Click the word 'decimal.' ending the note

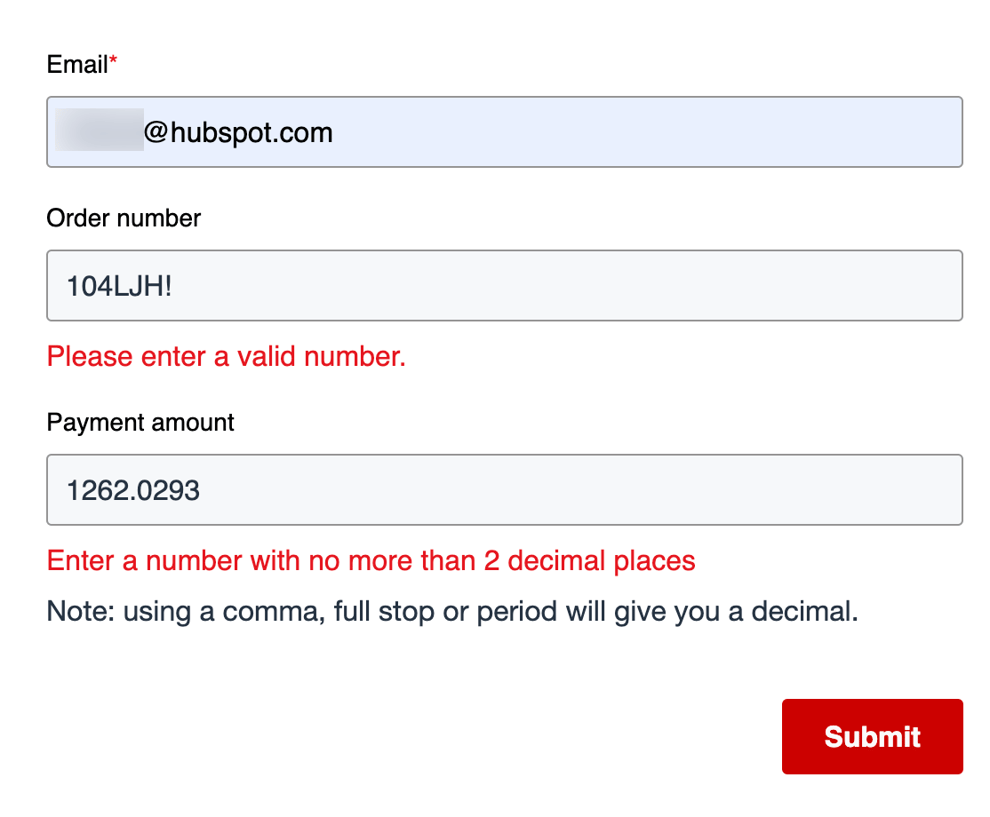[805, 612]
